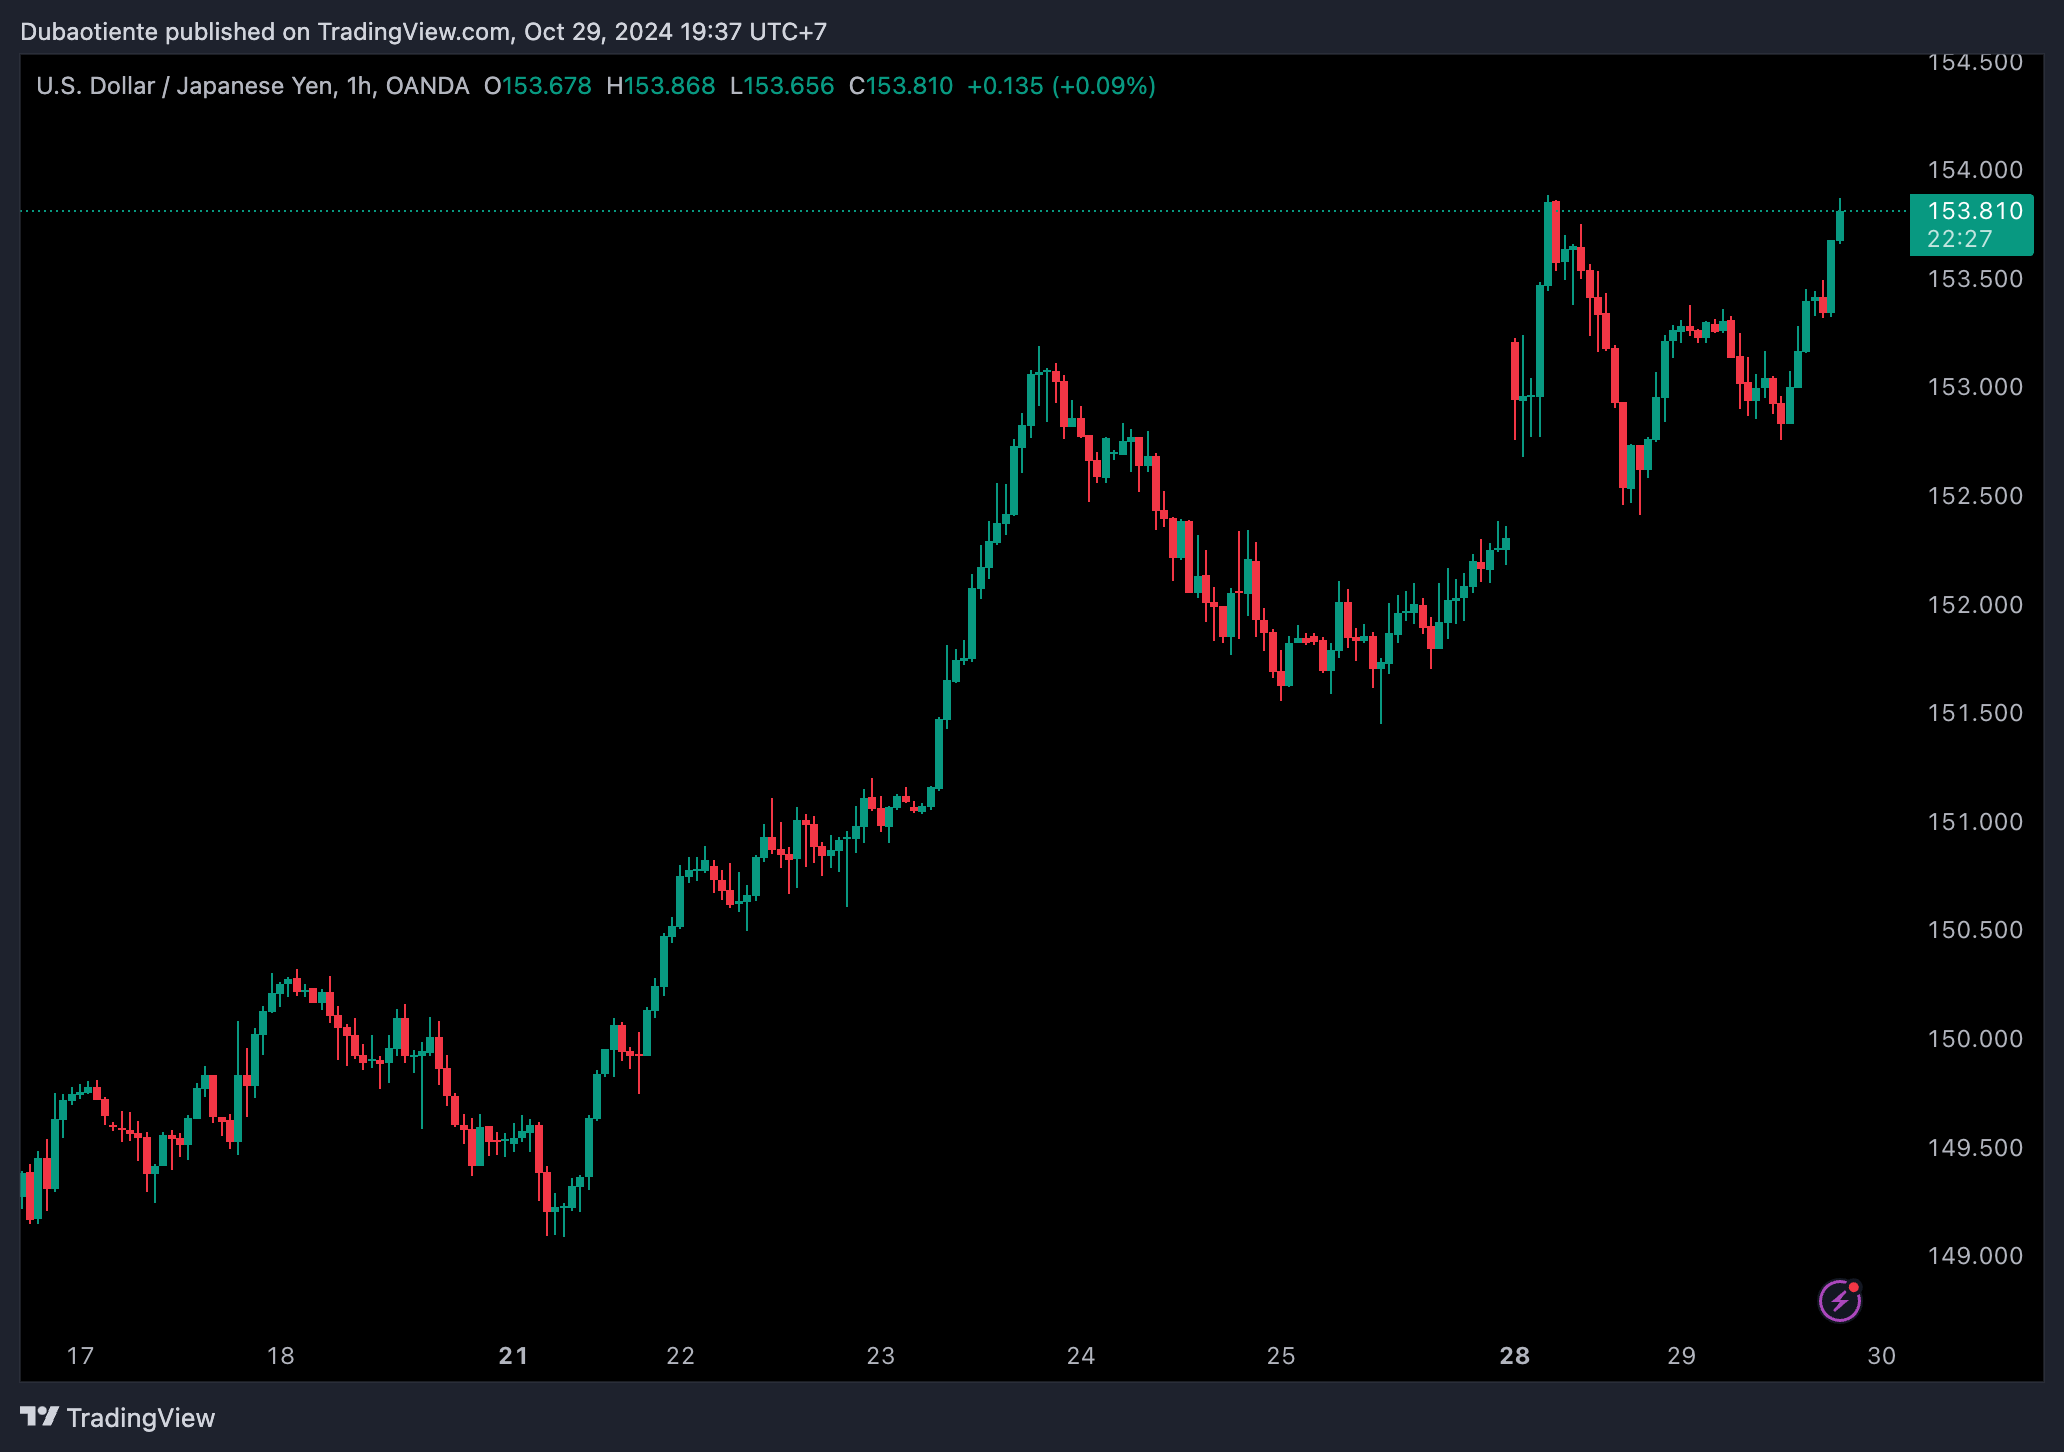Click date label 22 on time axis
This screenshot has height=1452, width=2064.
(681, 1356)
